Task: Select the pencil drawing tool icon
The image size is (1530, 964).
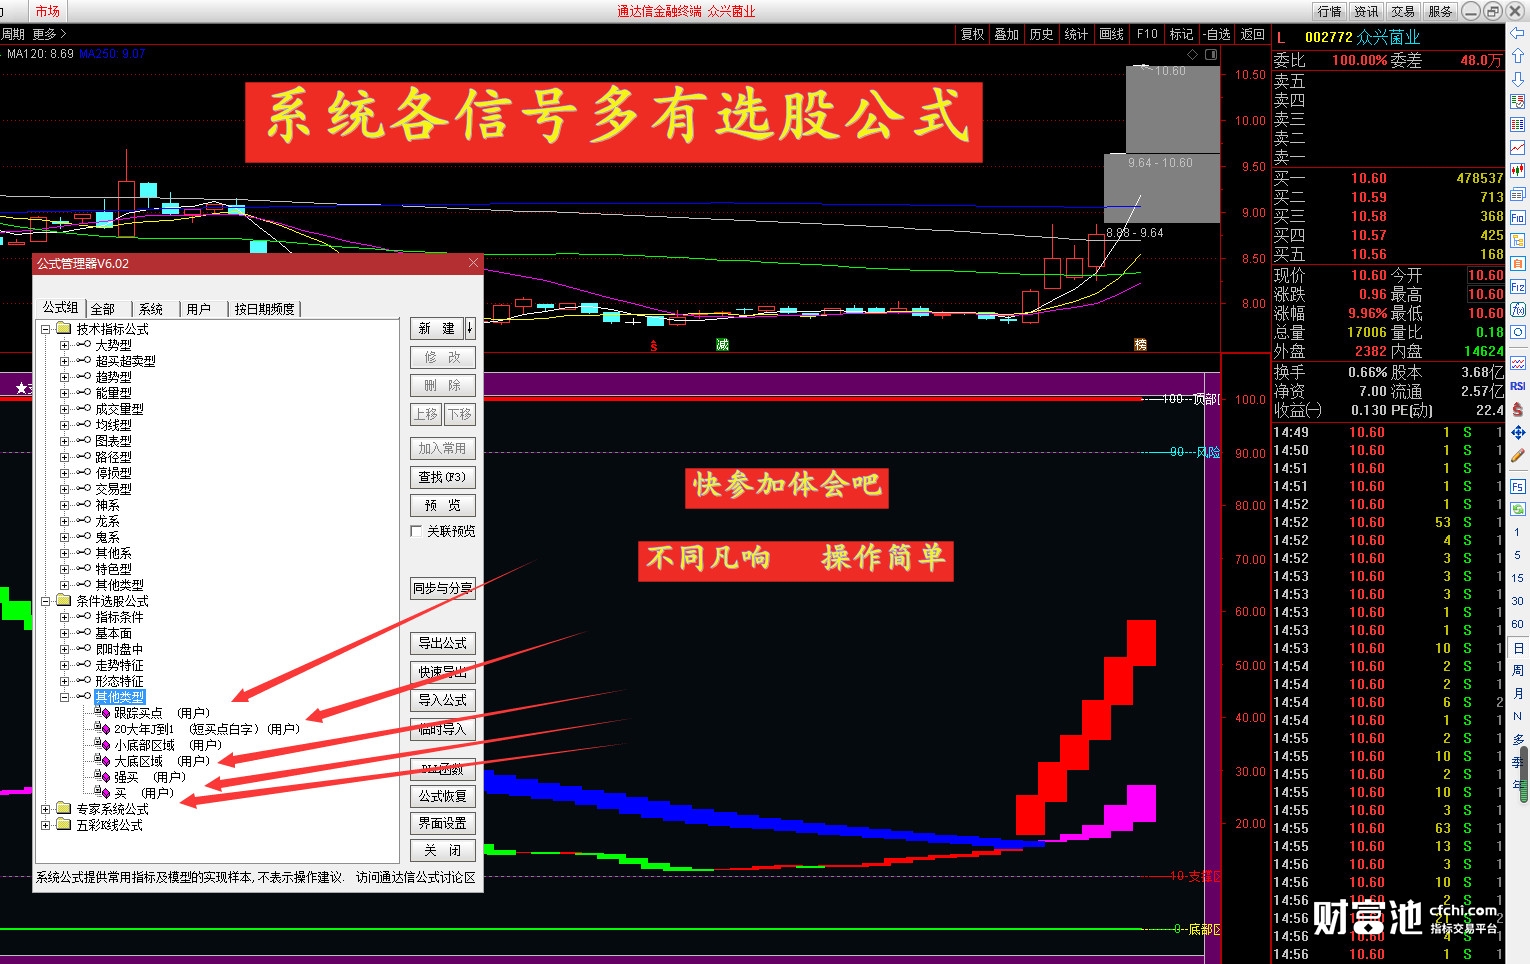Action: click(1517, 454)
